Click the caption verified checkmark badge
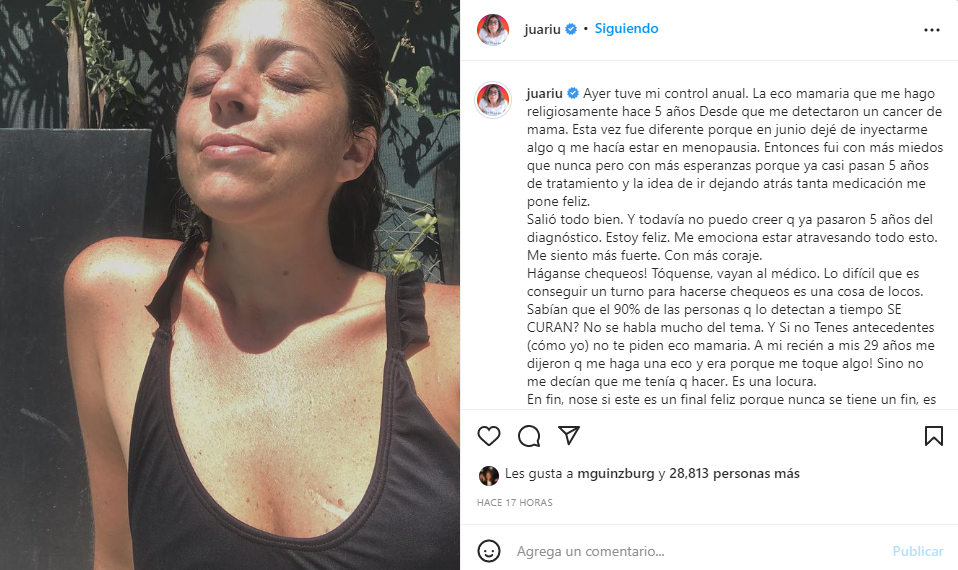This screenshot has height=570, width=958. 573,93
